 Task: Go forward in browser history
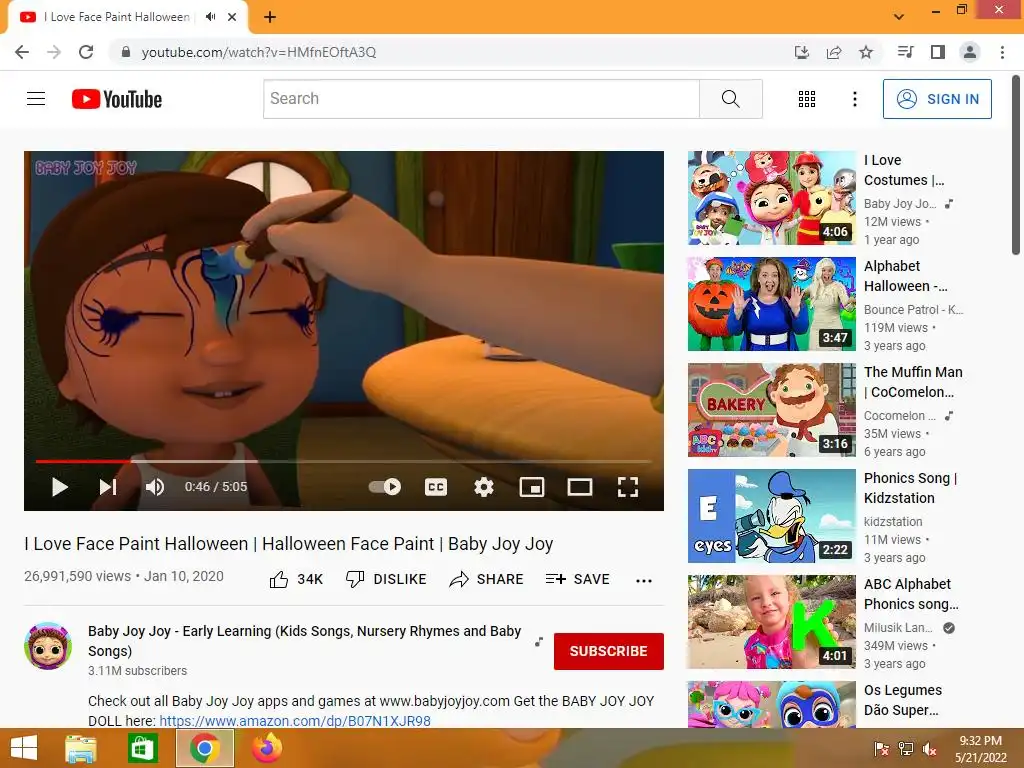click(x=54, y=52)
